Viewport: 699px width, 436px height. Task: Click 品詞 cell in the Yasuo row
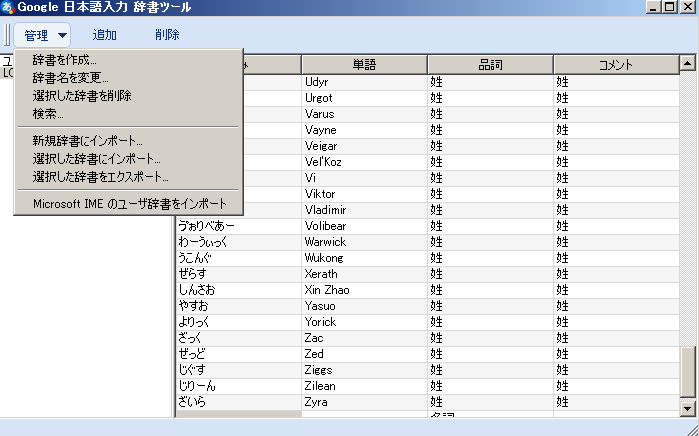click(x=490, y=307)
